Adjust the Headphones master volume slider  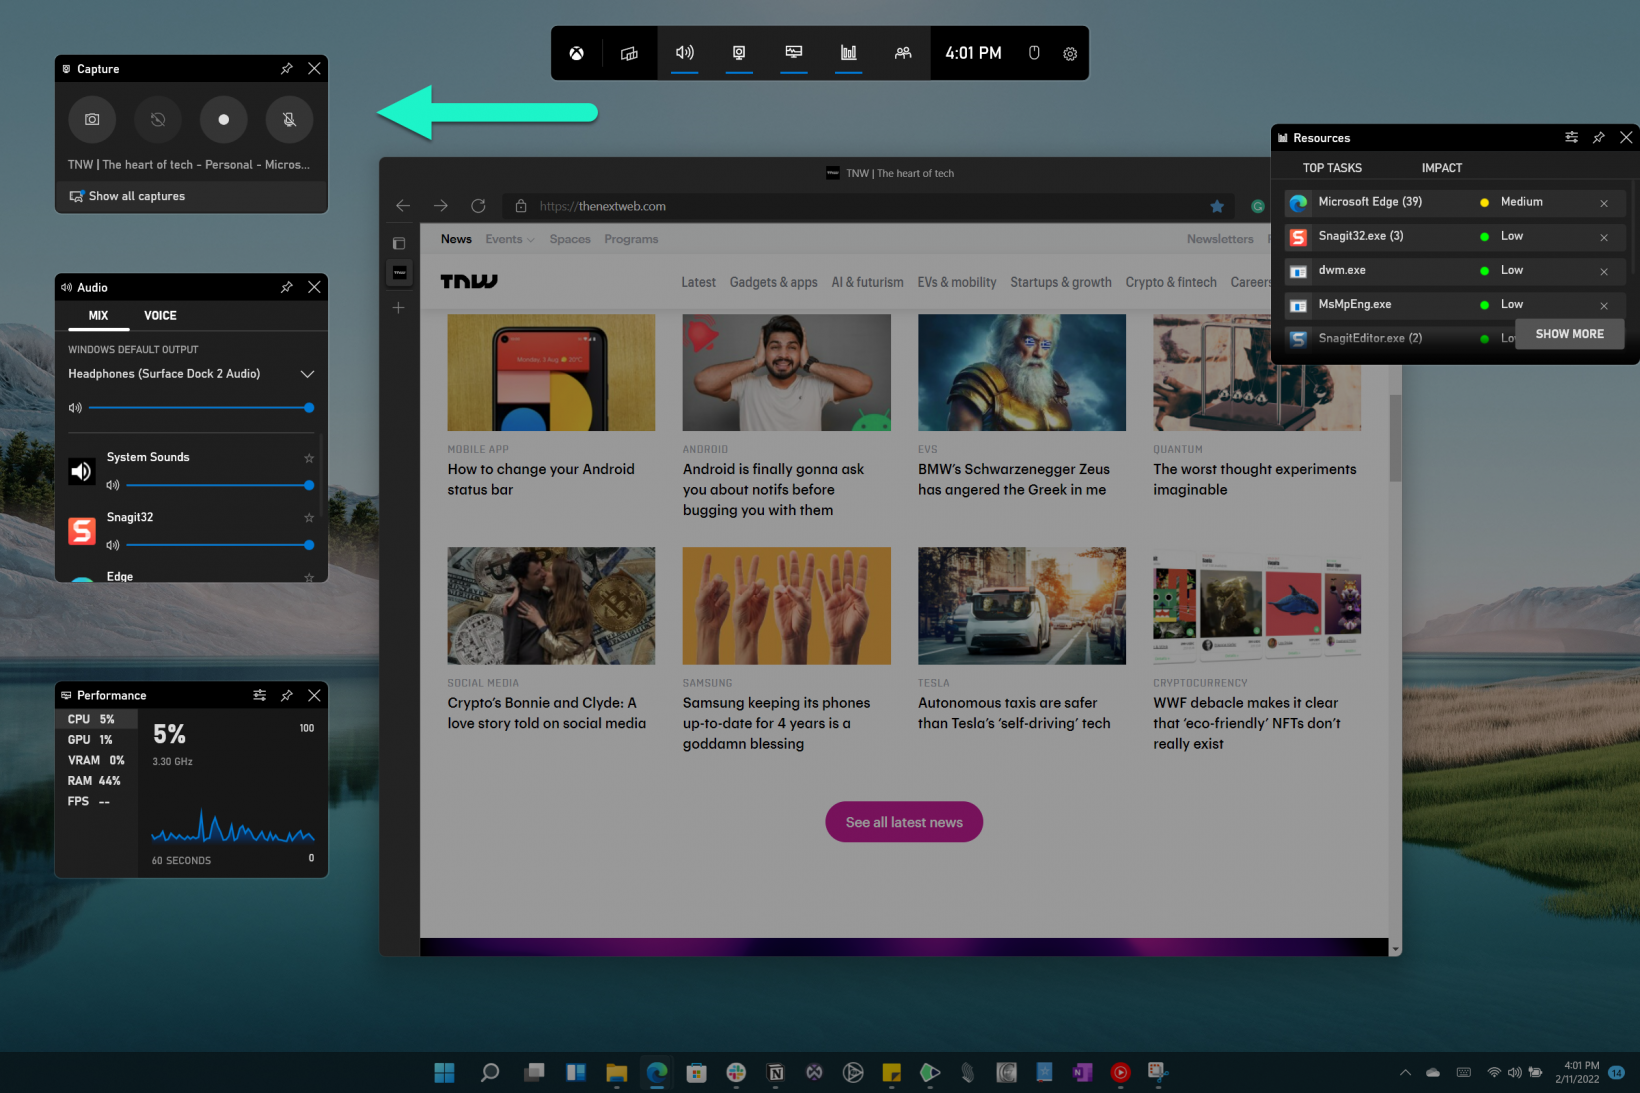point(201,408)
